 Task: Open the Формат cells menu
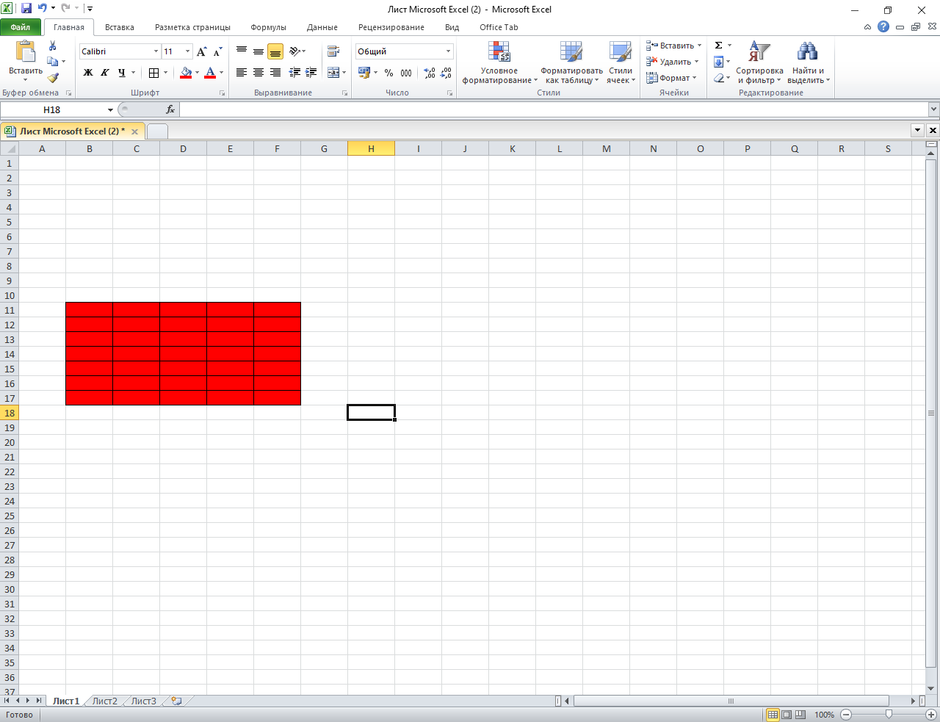[671, 78]
